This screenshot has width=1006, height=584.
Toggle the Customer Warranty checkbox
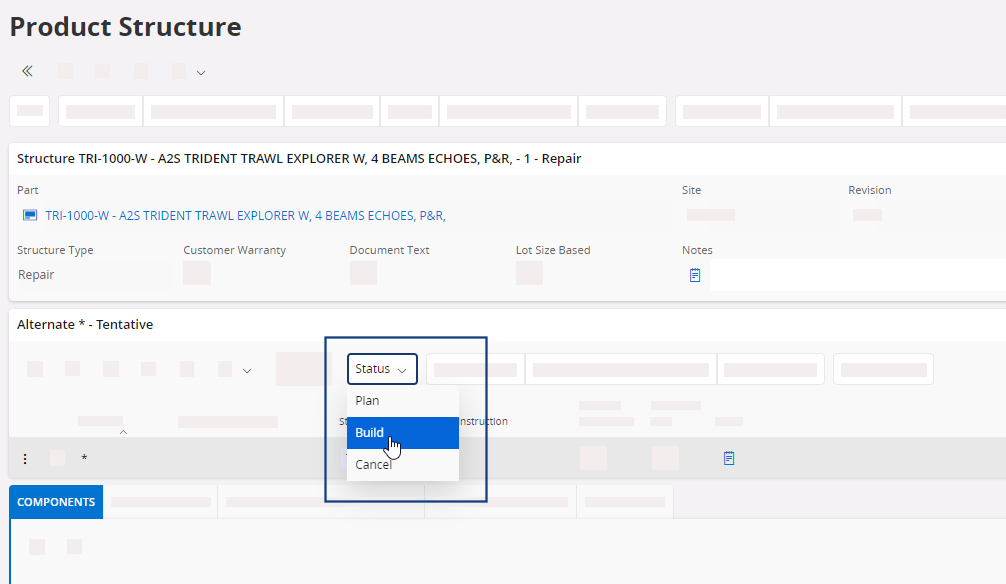click(x=197, y=273)
